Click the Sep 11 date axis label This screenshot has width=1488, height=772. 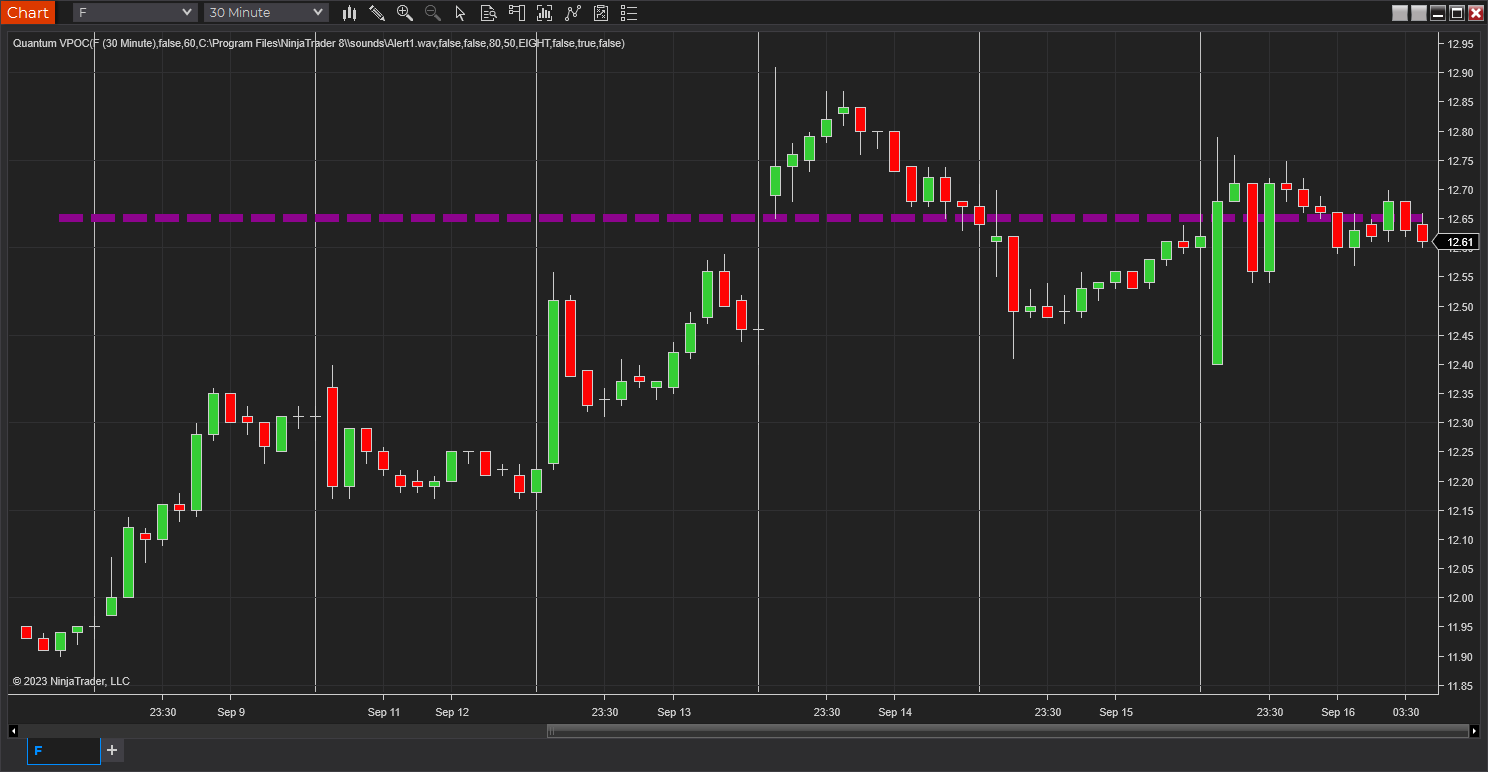383,712
